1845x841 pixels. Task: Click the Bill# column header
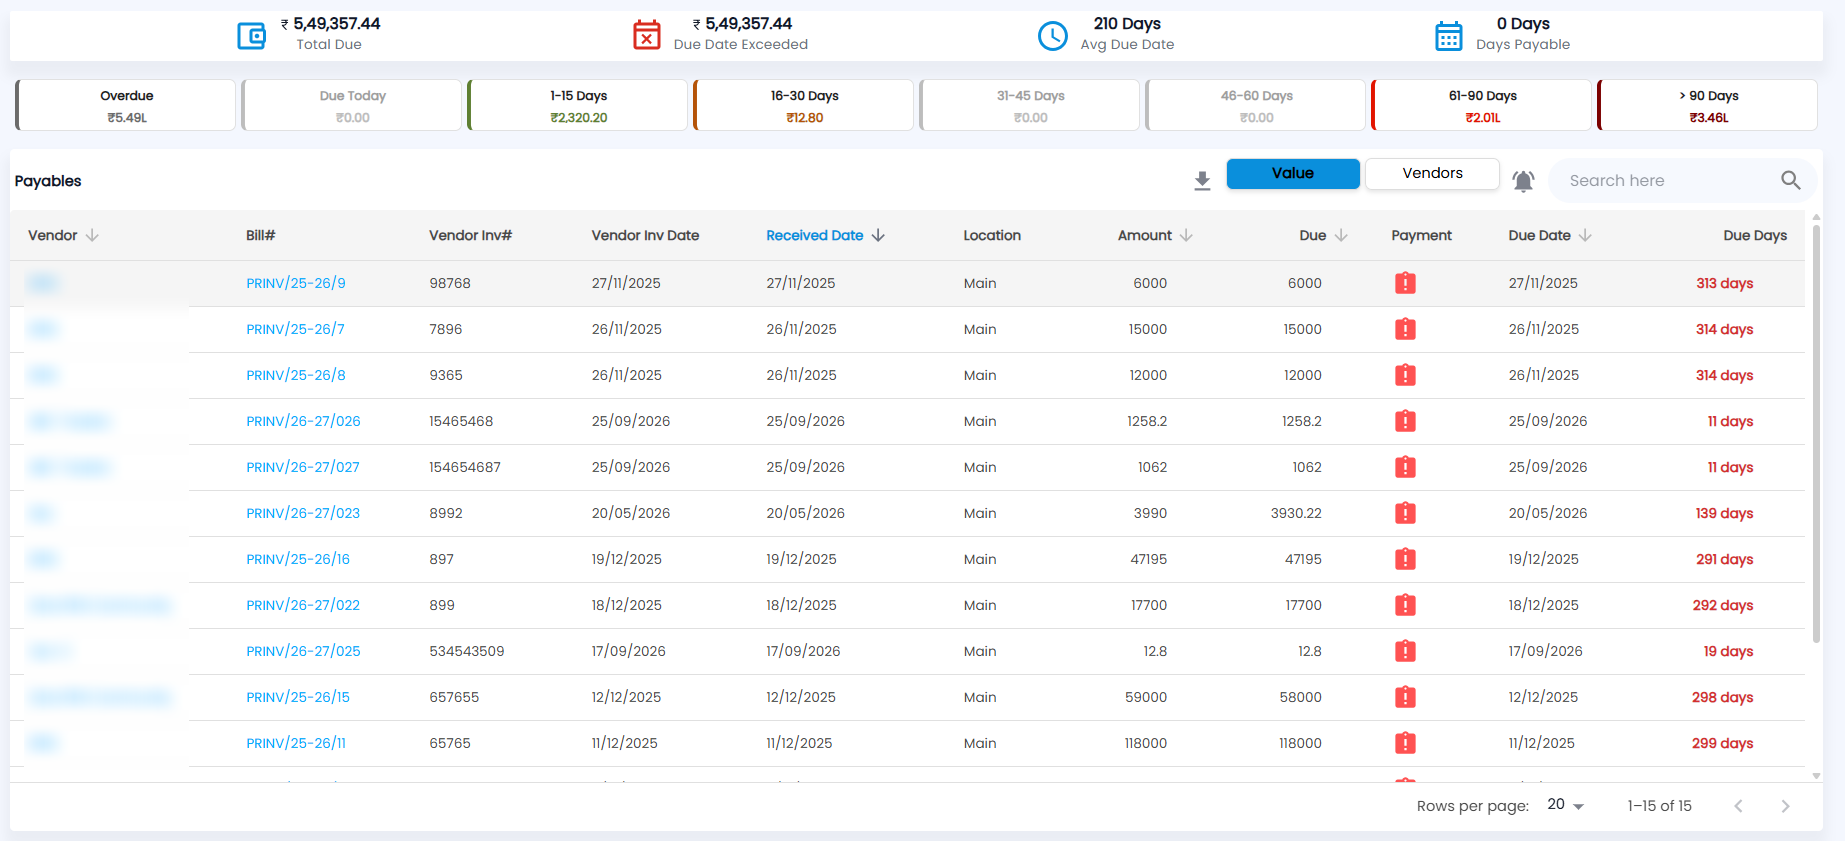[260, 235]
